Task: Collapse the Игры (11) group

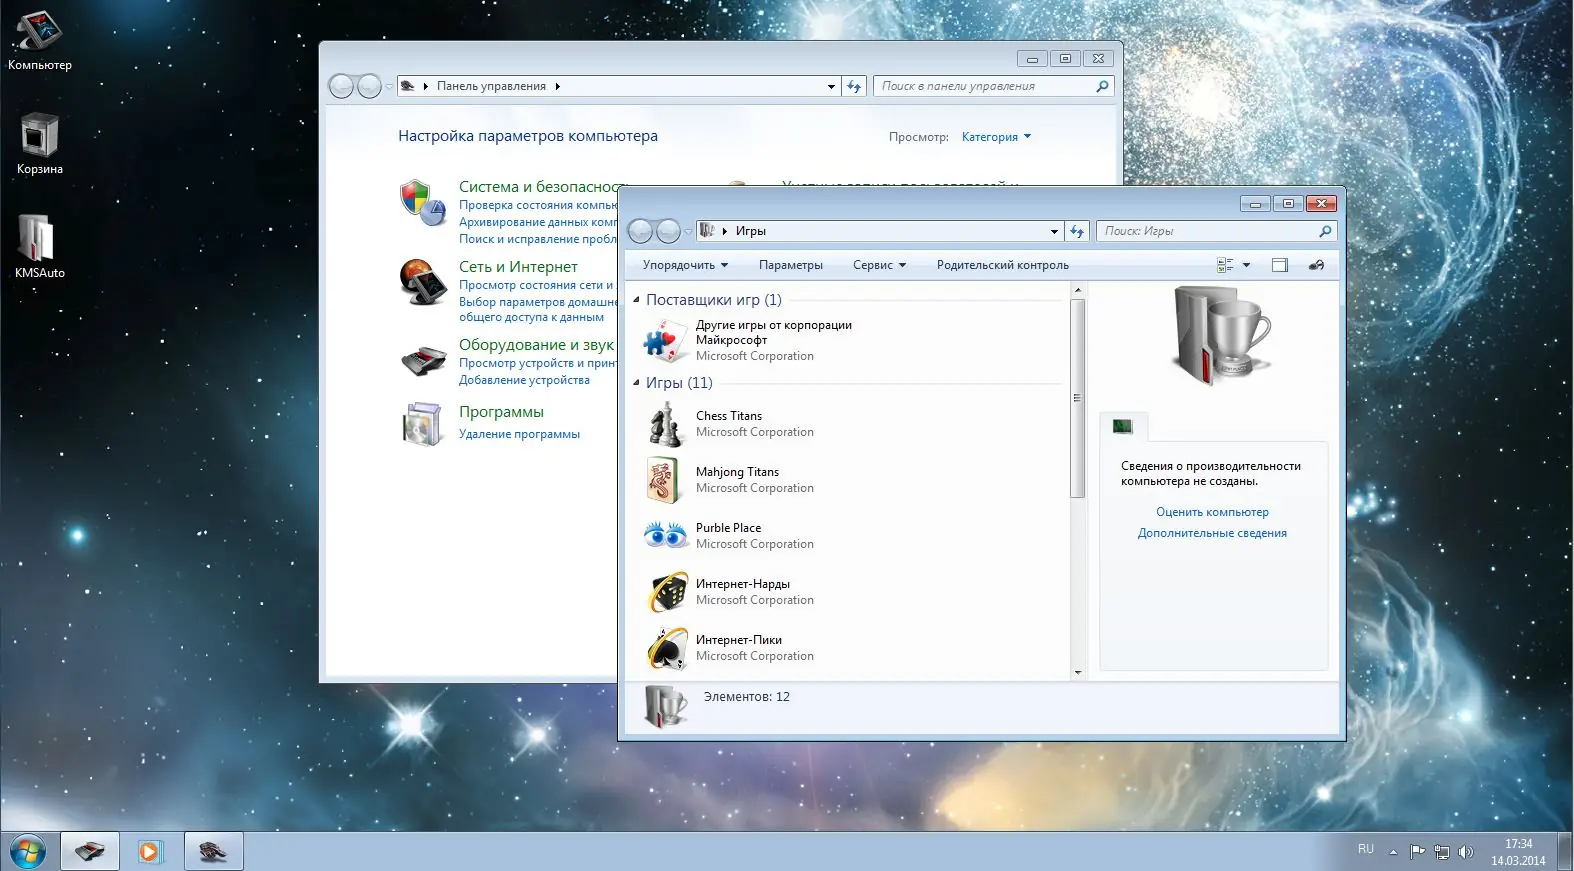Action: (636, 383)
